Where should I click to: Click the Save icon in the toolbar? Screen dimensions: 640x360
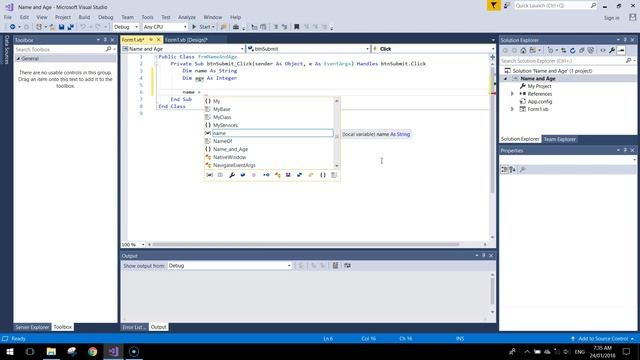click(x=61, y=27)
